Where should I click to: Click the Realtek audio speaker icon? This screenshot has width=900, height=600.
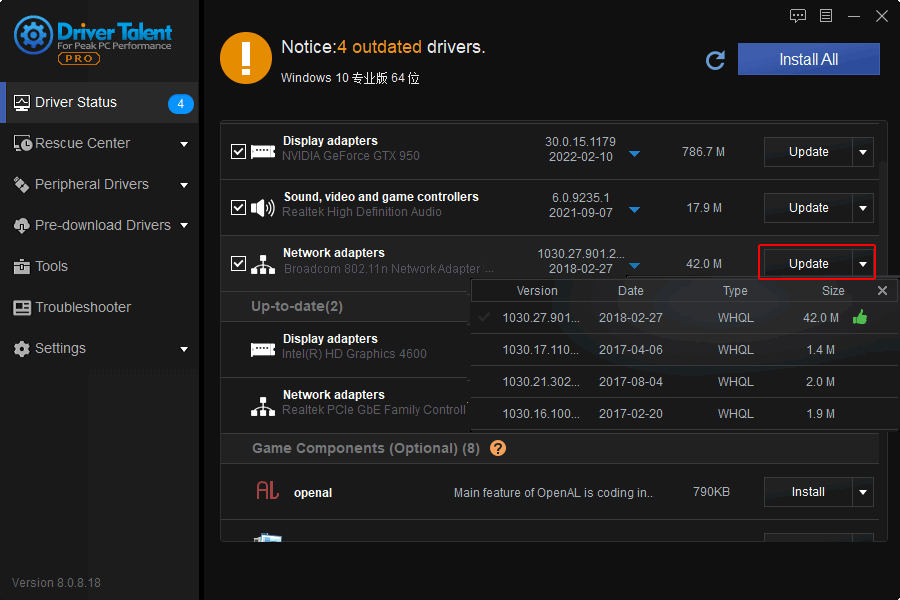tap(263, 207)
